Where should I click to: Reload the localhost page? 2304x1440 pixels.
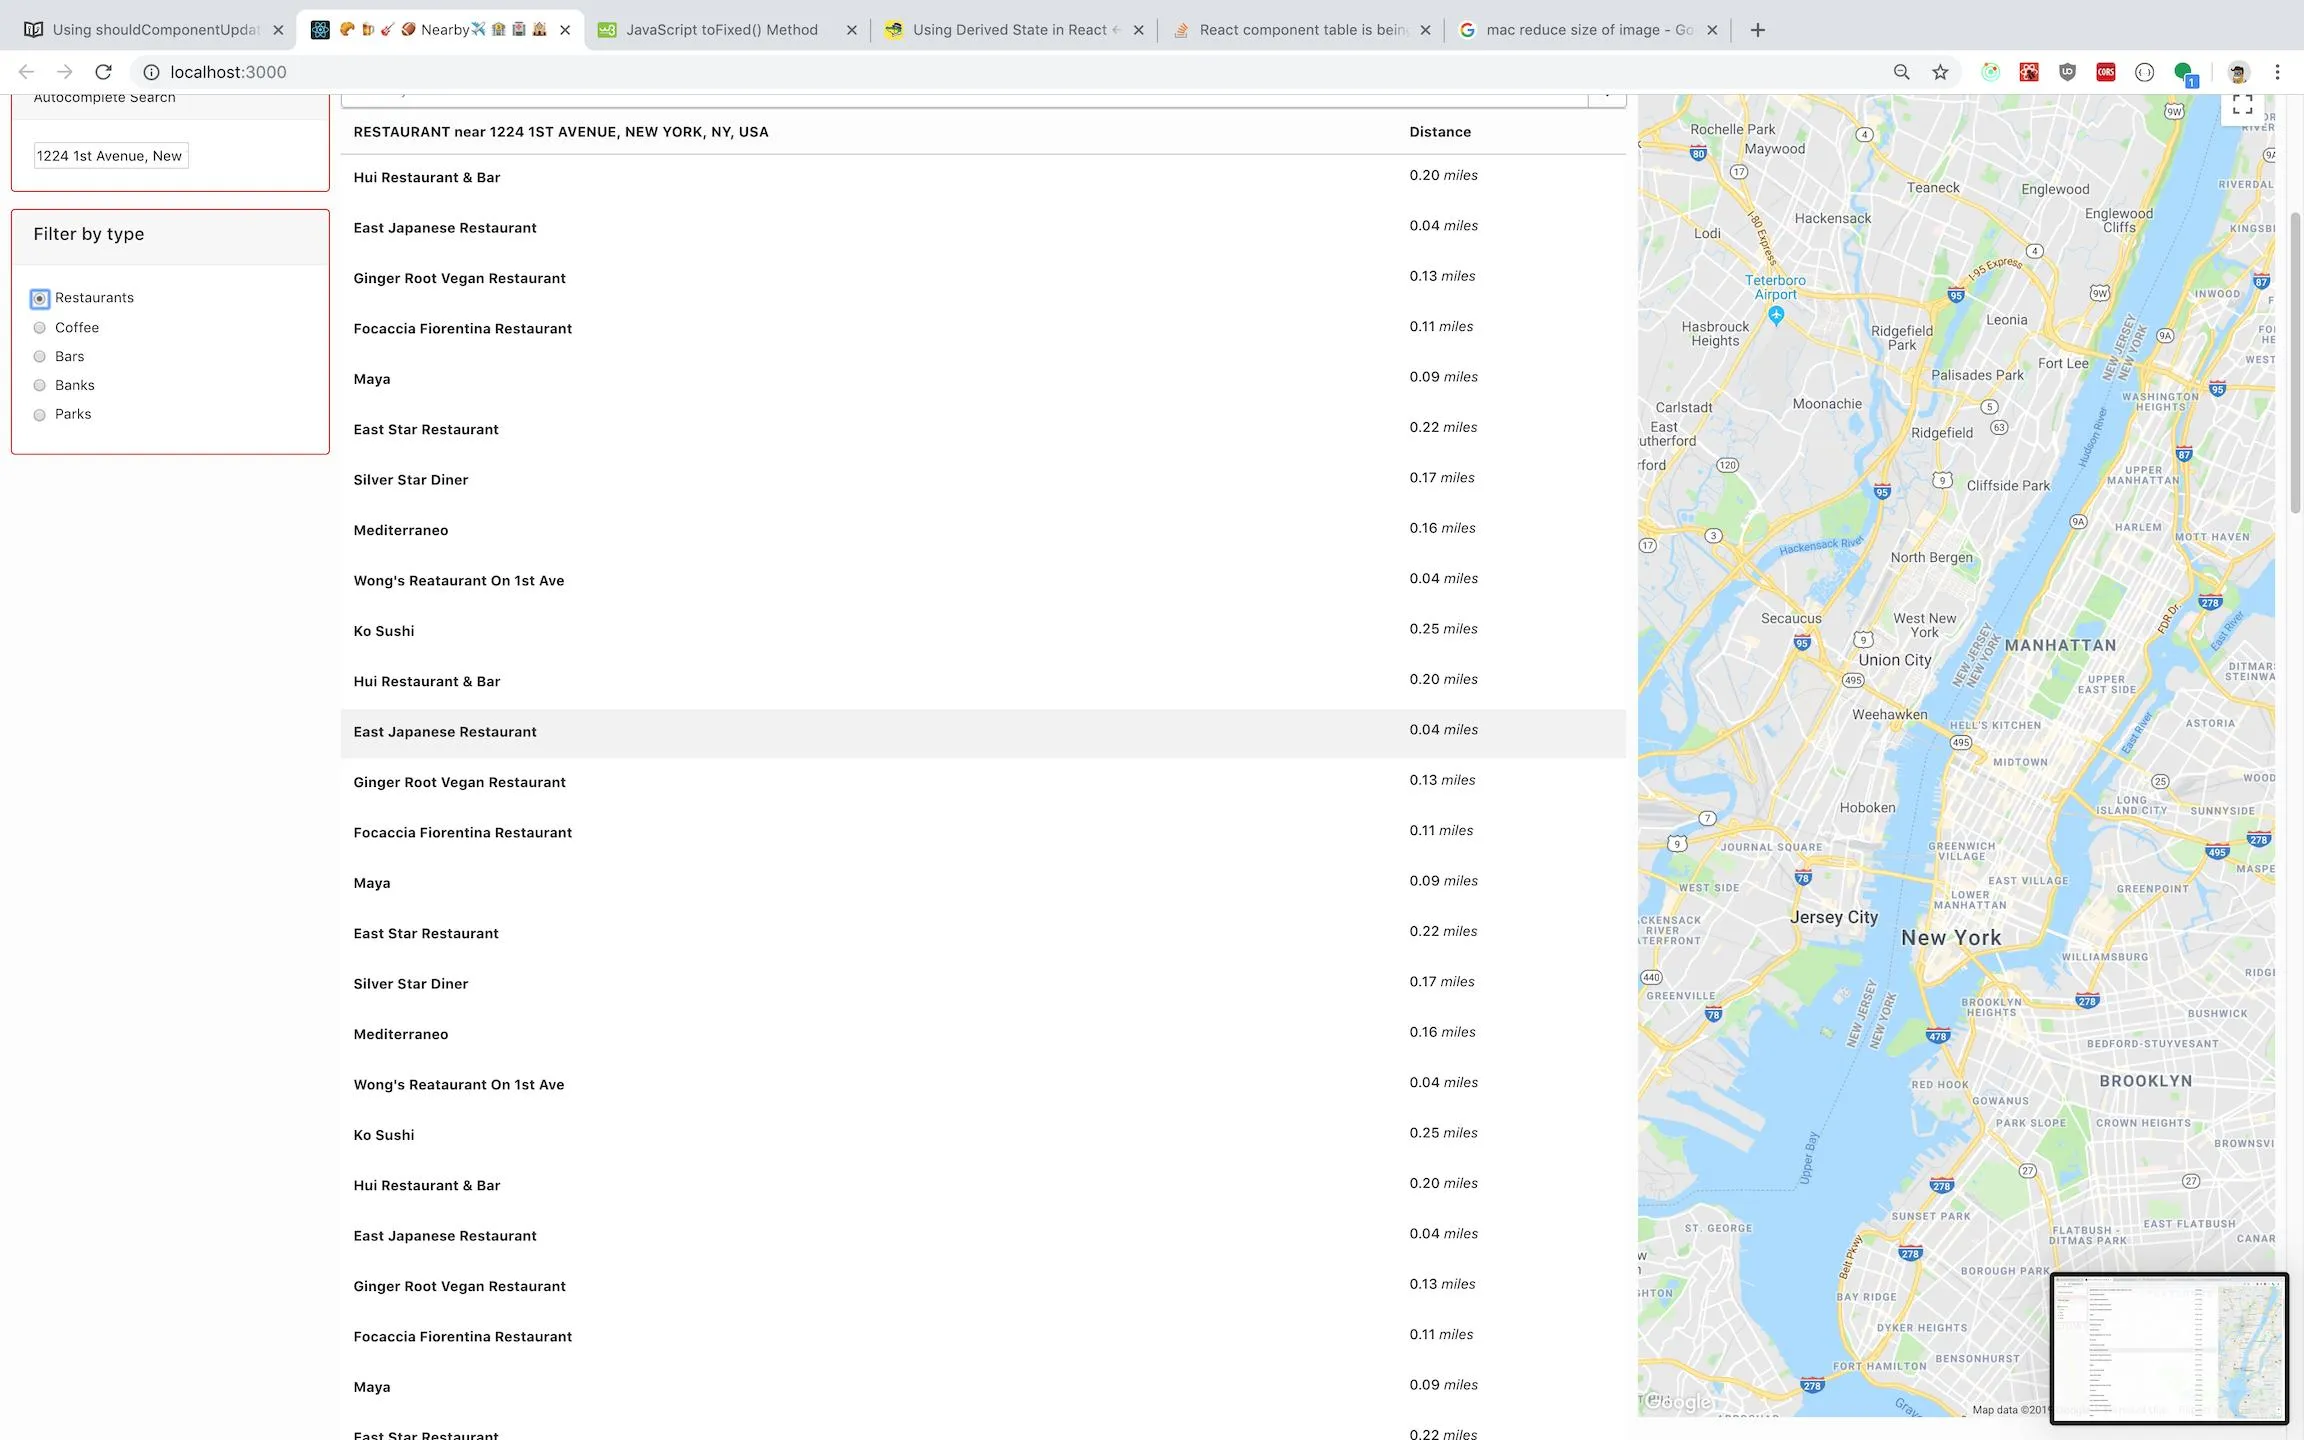[x=103, y=72]
